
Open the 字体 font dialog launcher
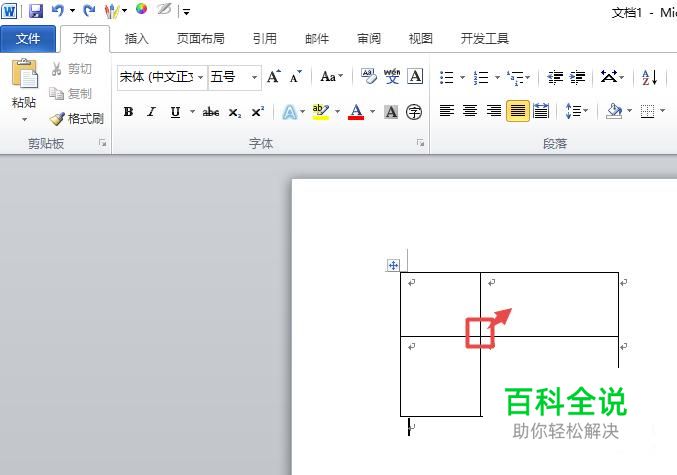click(x=420, y=142)
